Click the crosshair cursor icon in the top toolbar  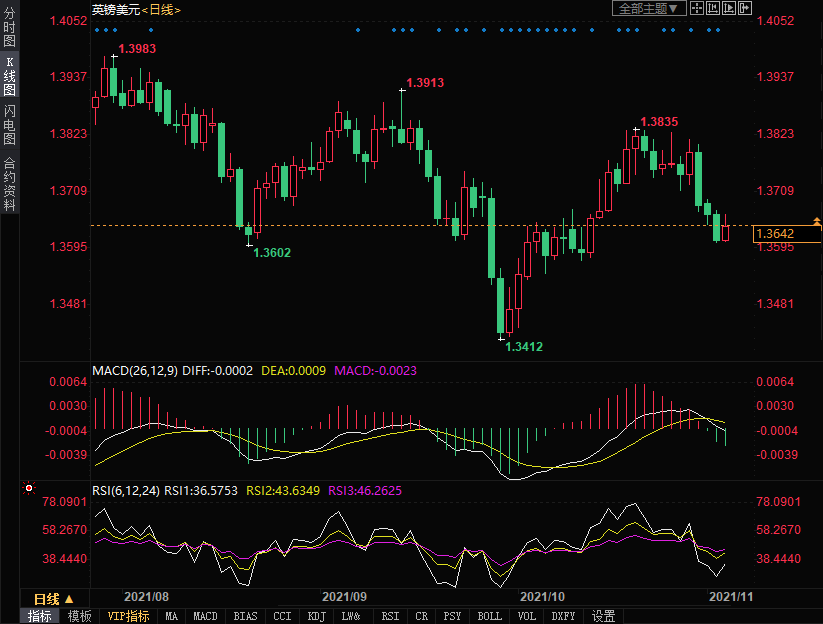coord(695,8)
